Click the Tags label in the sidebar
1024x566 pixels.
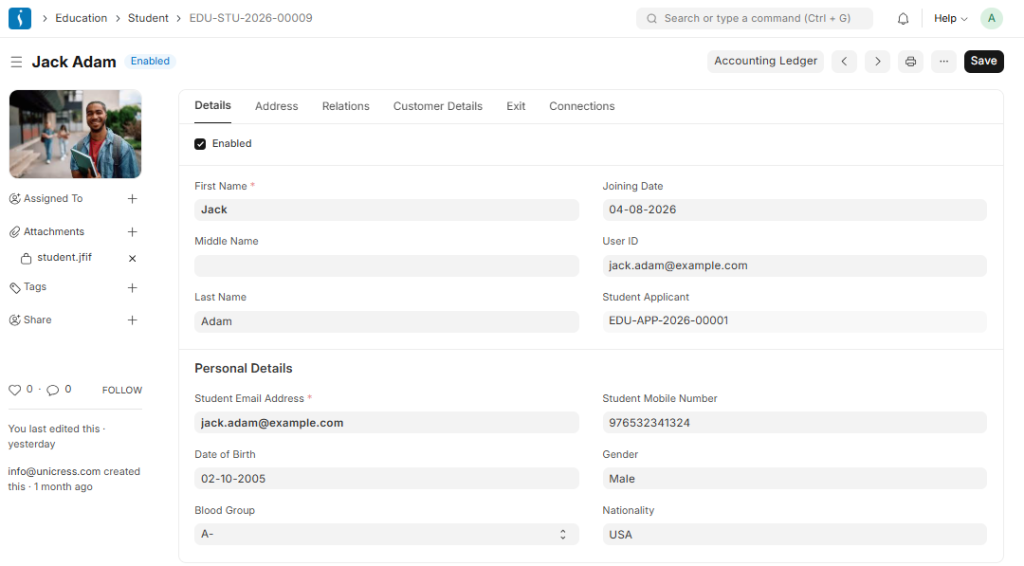click(x=35, y=287)
